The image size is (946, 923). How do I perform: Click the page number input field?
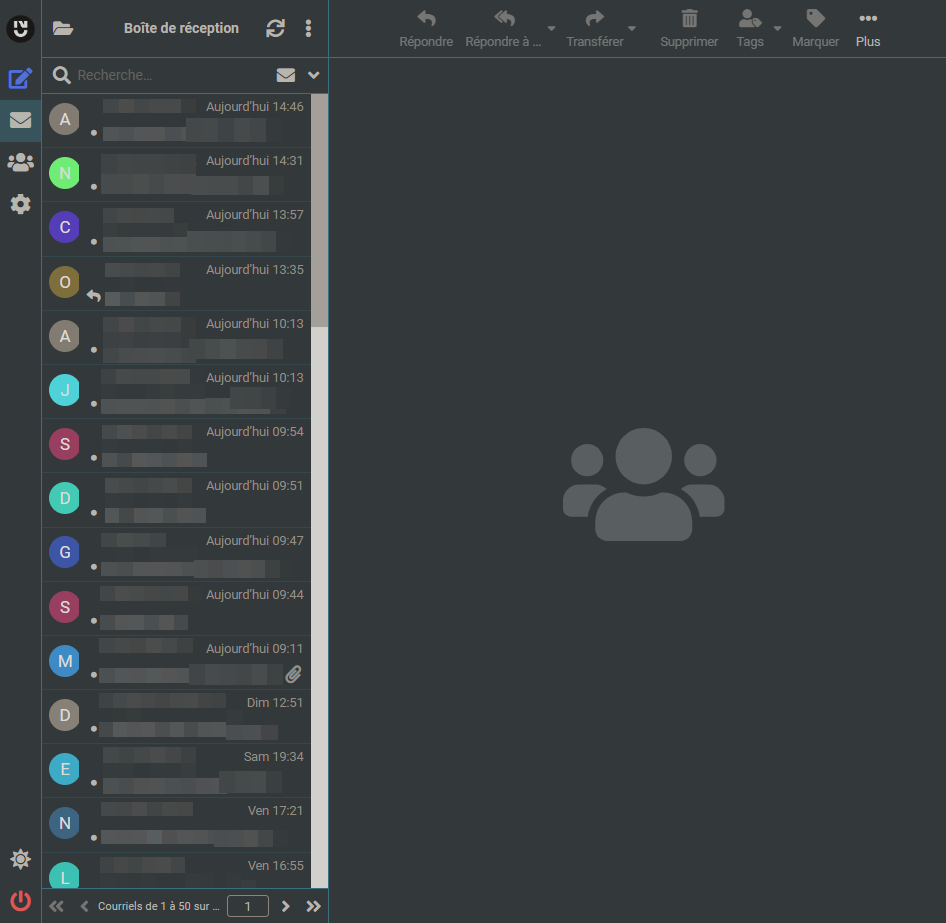click(x=247, y=906)
